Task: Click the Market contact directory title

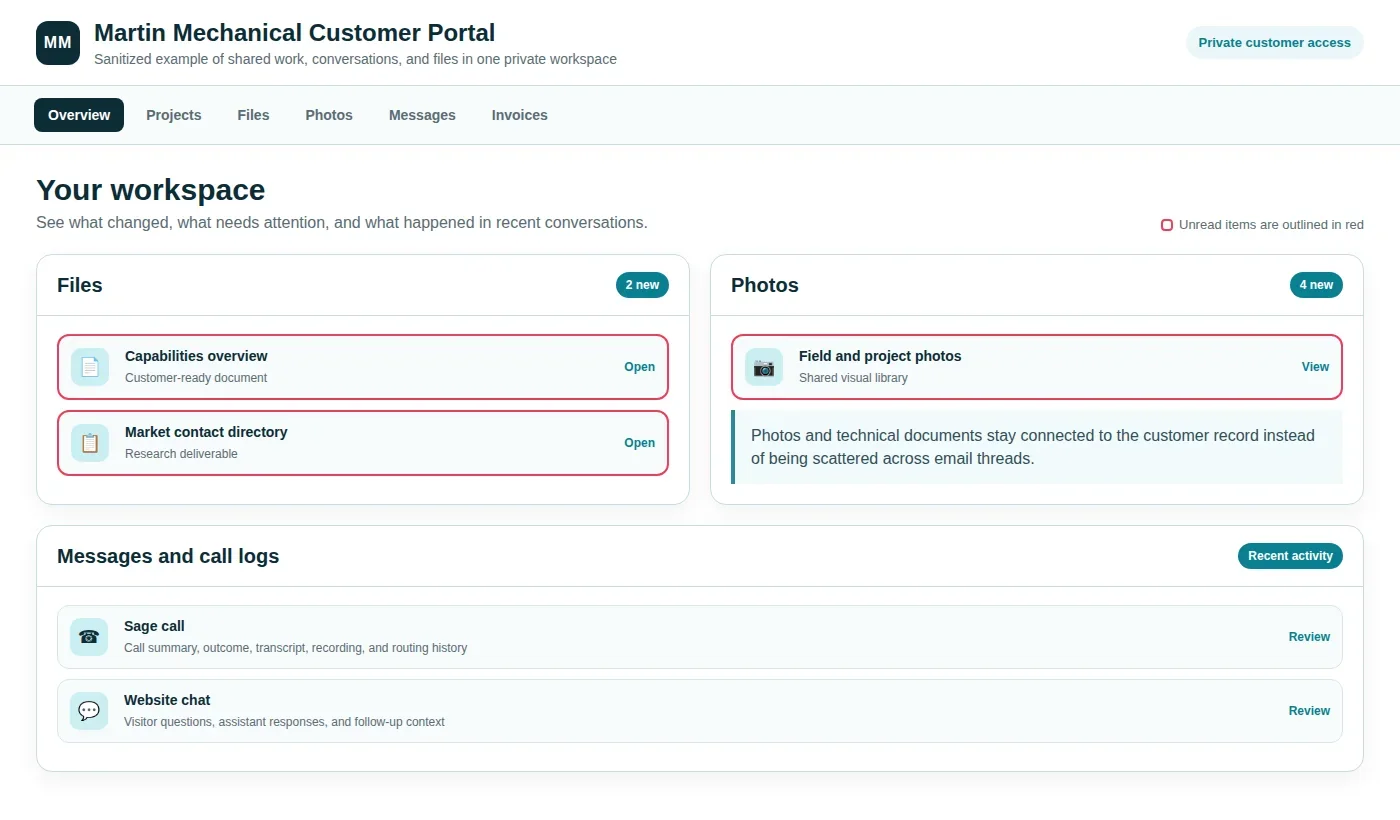Action: tap(206, 432)
